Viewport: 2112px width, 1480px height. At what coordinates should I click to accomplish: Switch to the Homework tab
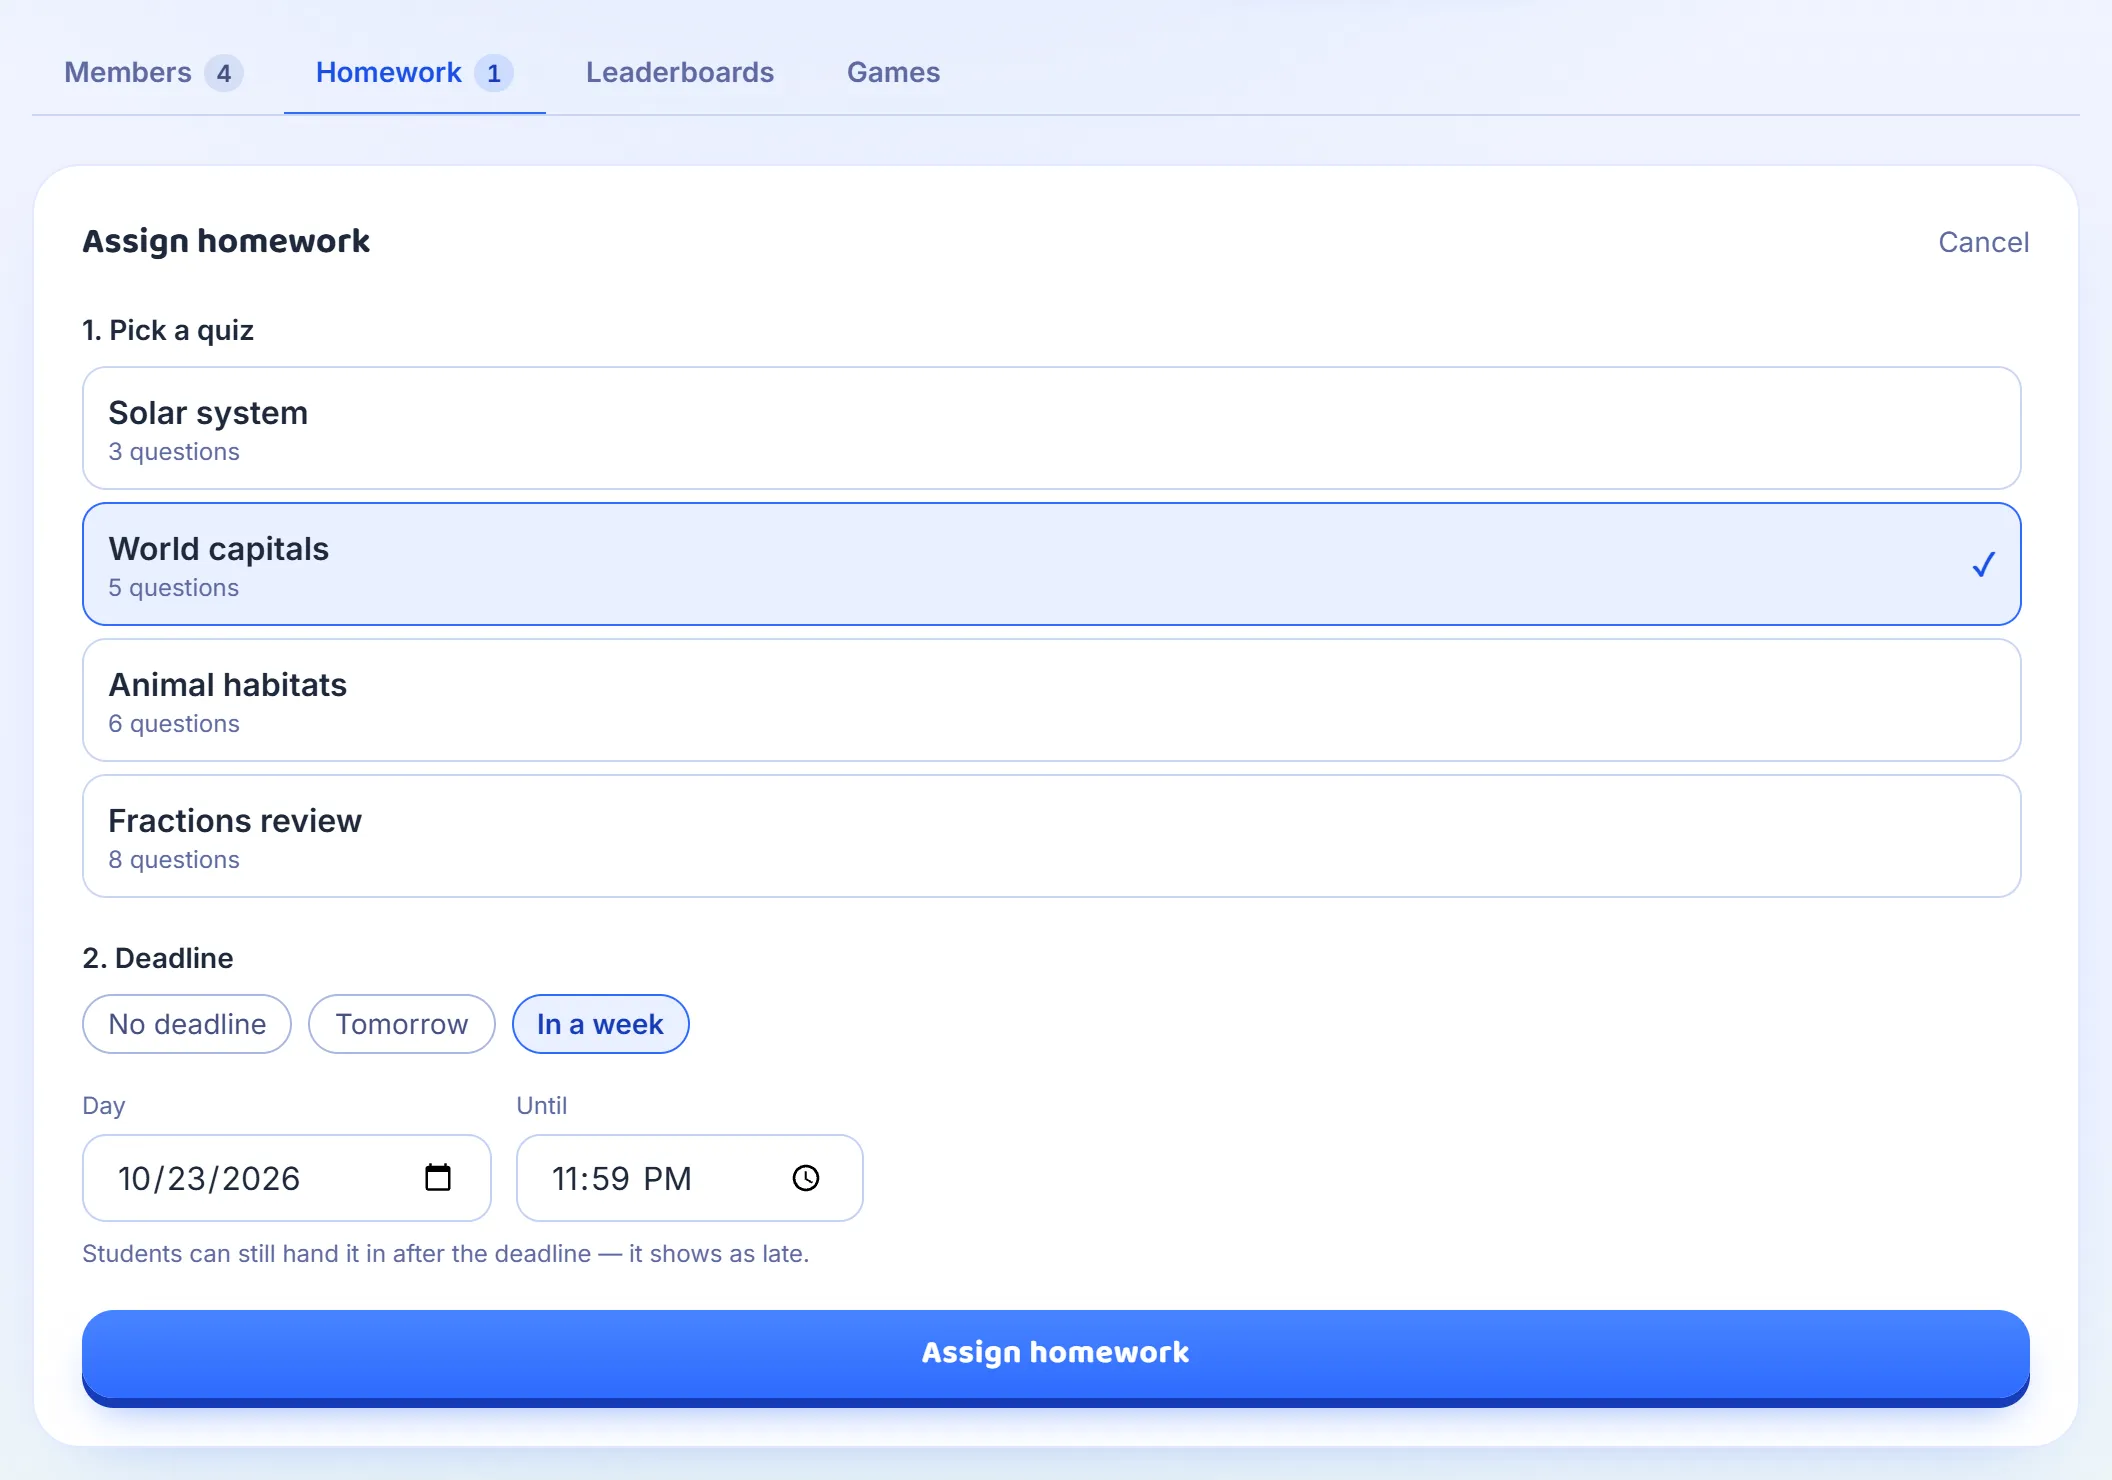coord(414,73)
